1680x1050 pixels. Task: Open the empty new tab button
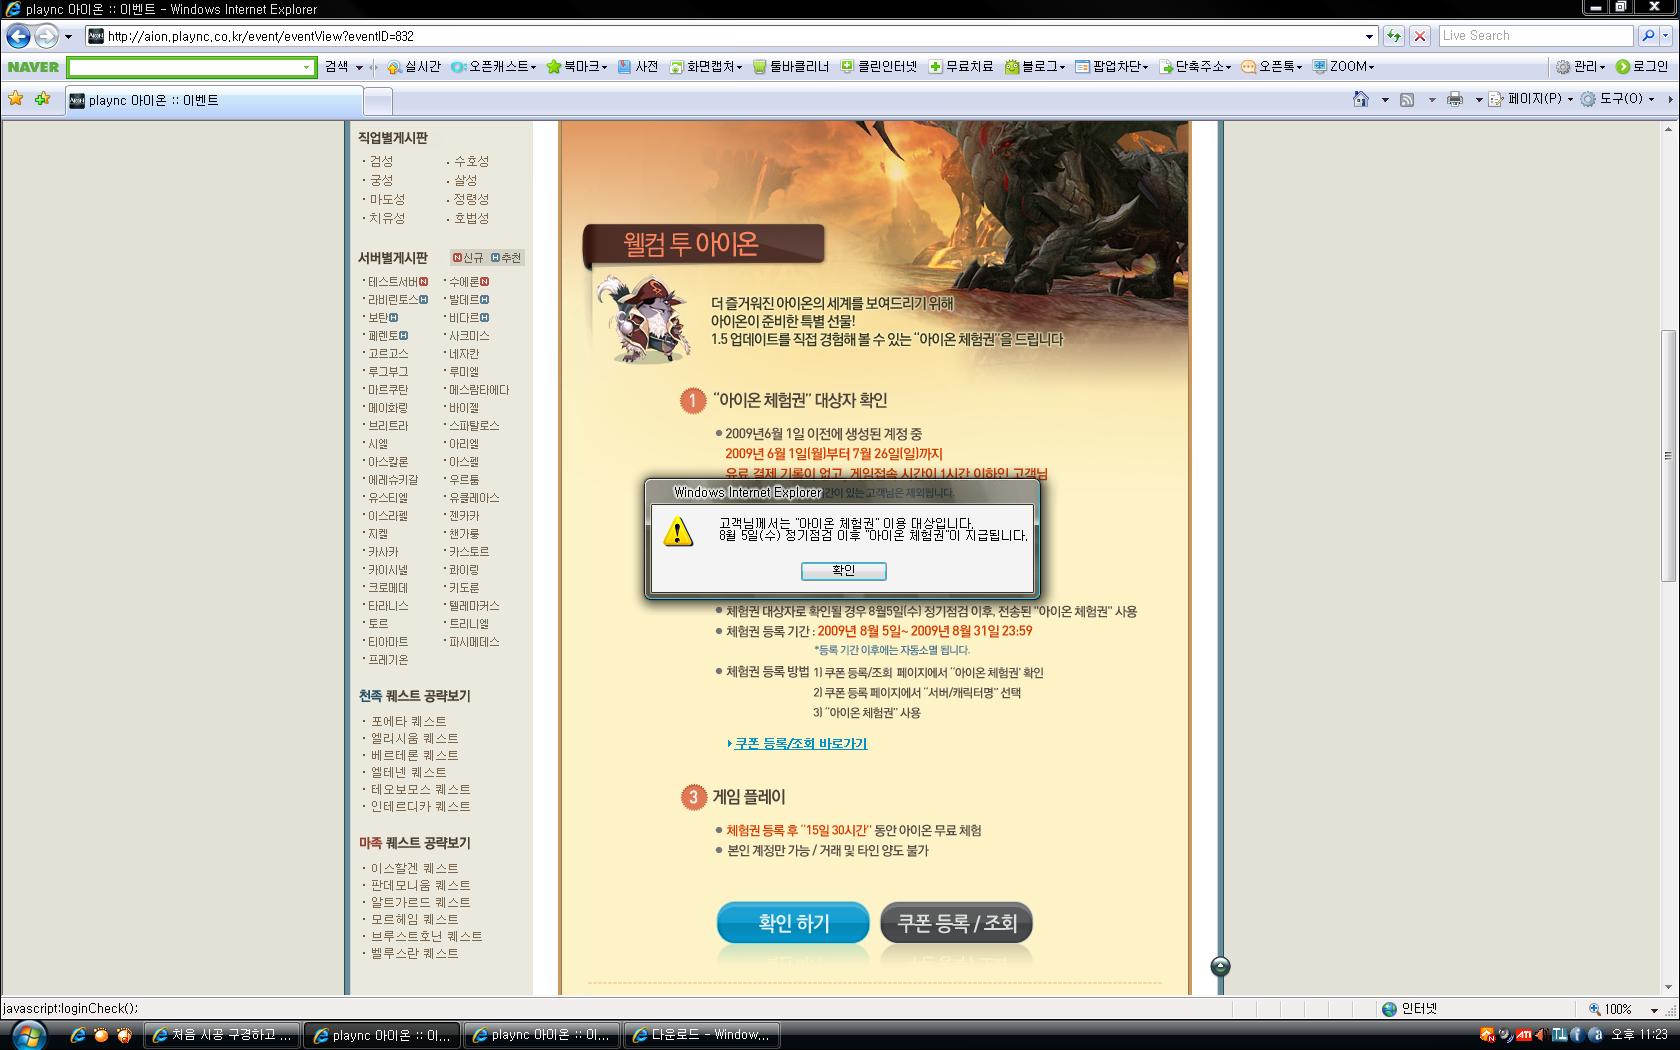tap(377, 101)
